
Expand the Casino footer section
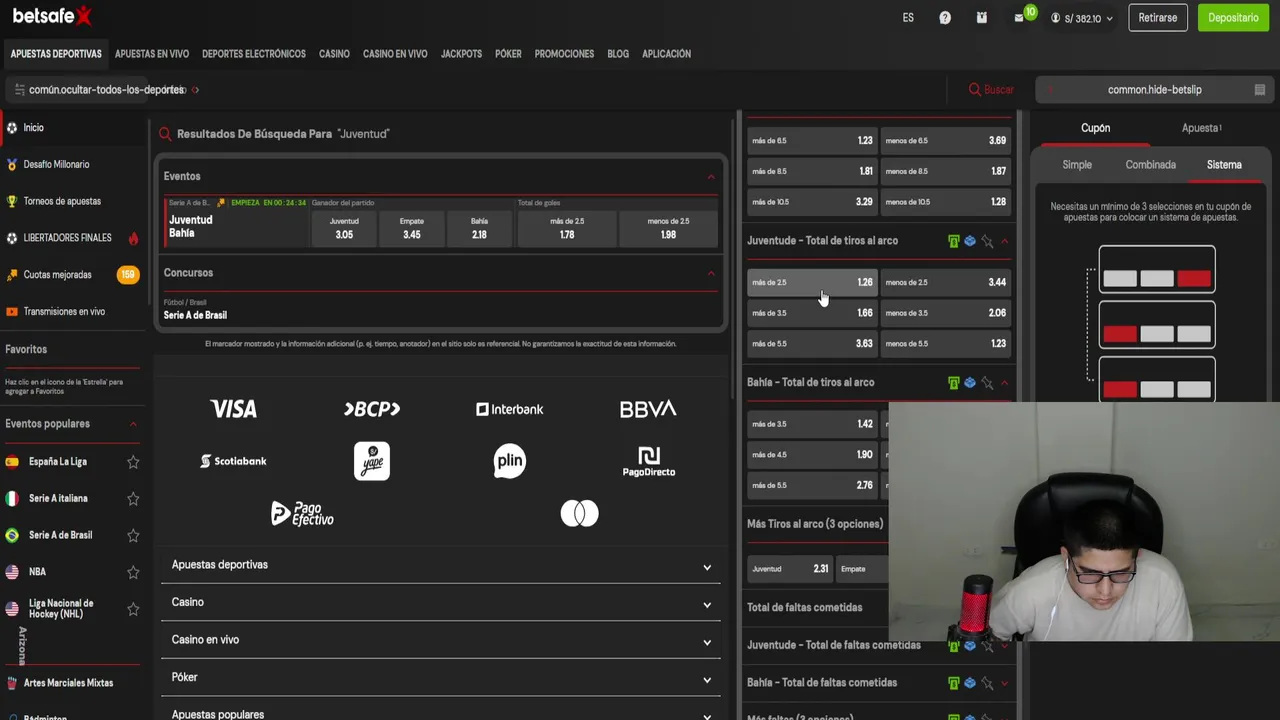click(x=441, y=602)
